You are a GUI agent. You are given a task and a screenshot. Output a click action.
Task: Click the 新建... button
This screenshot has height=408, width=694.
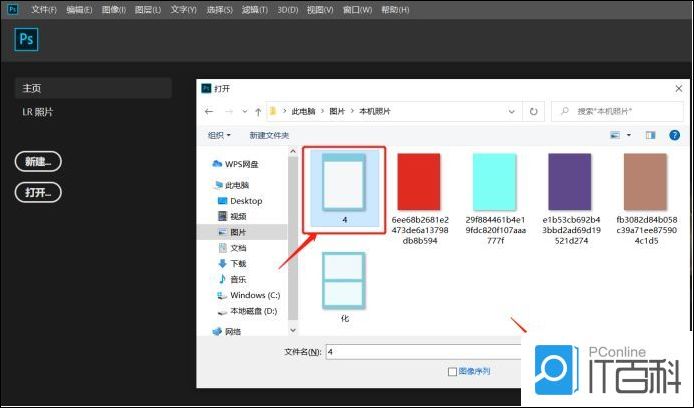click(x=38, y=161)
